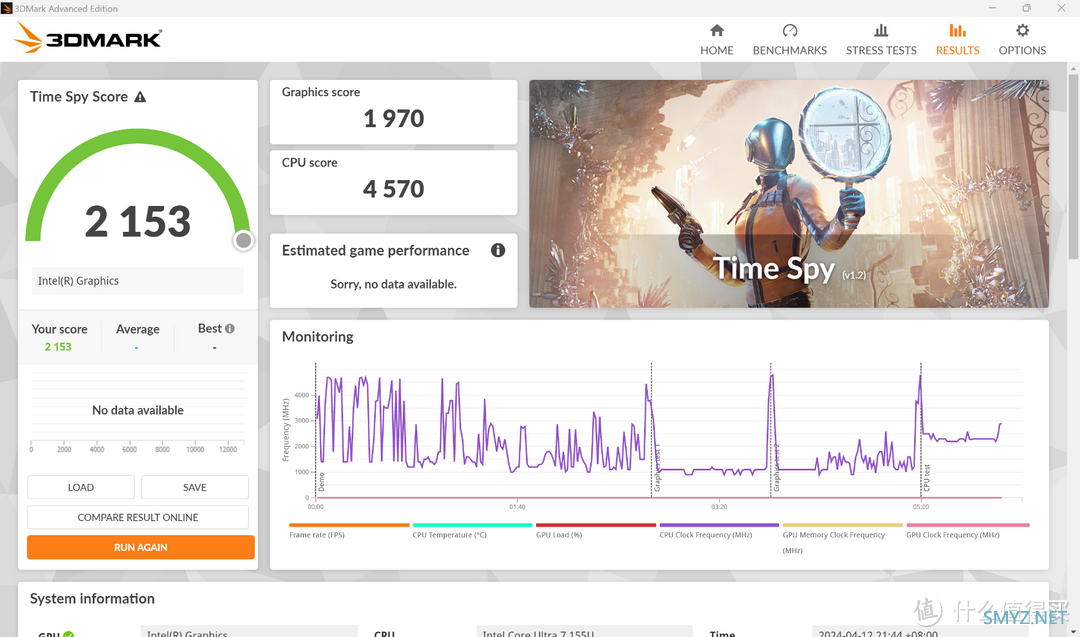Maximize the 3DMark window

click(1026, 8)
